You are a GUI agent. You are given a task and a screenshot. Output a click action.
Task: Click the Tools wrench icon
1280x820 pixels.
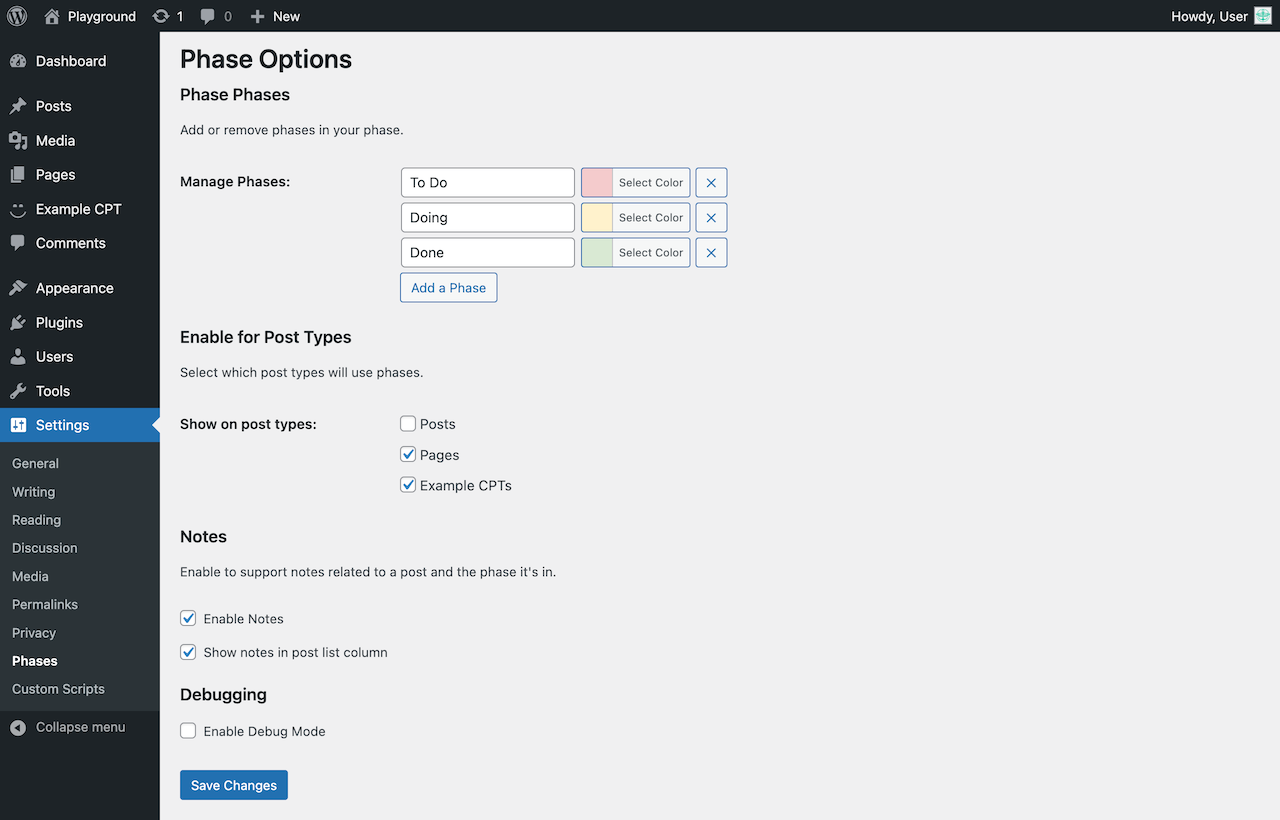point(18,391)
